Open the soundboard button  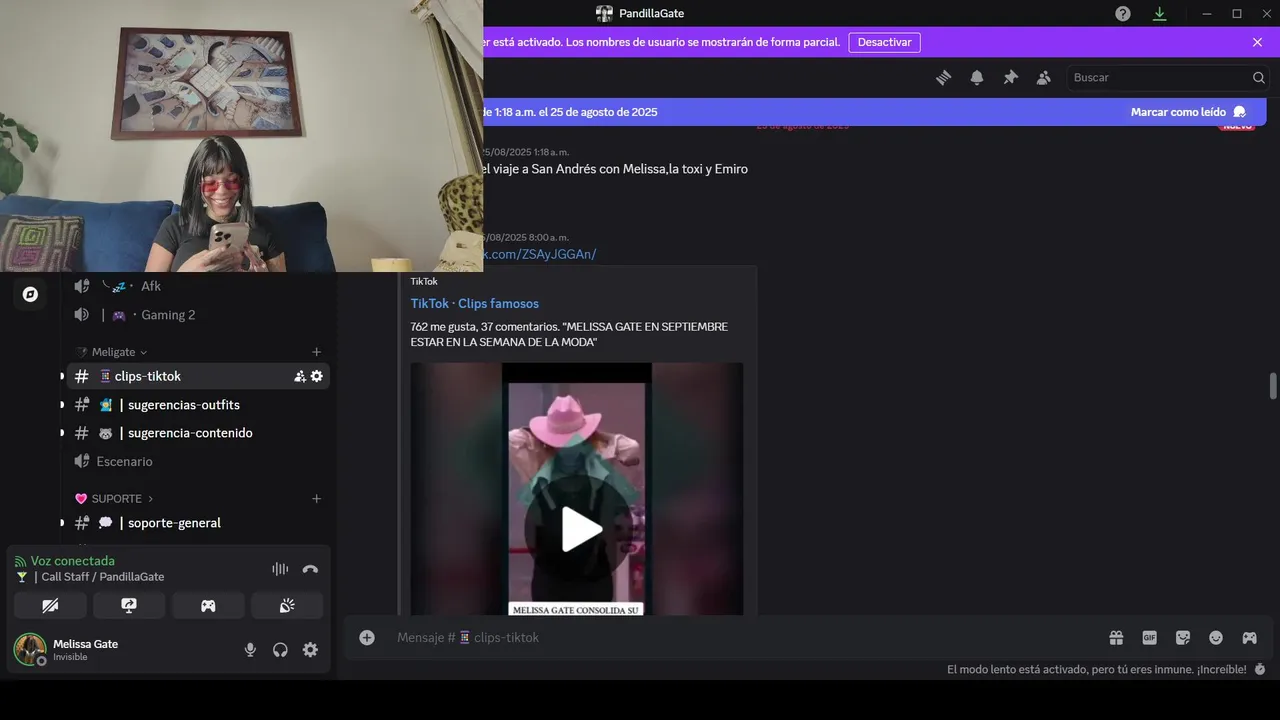(x=287, y=605)
